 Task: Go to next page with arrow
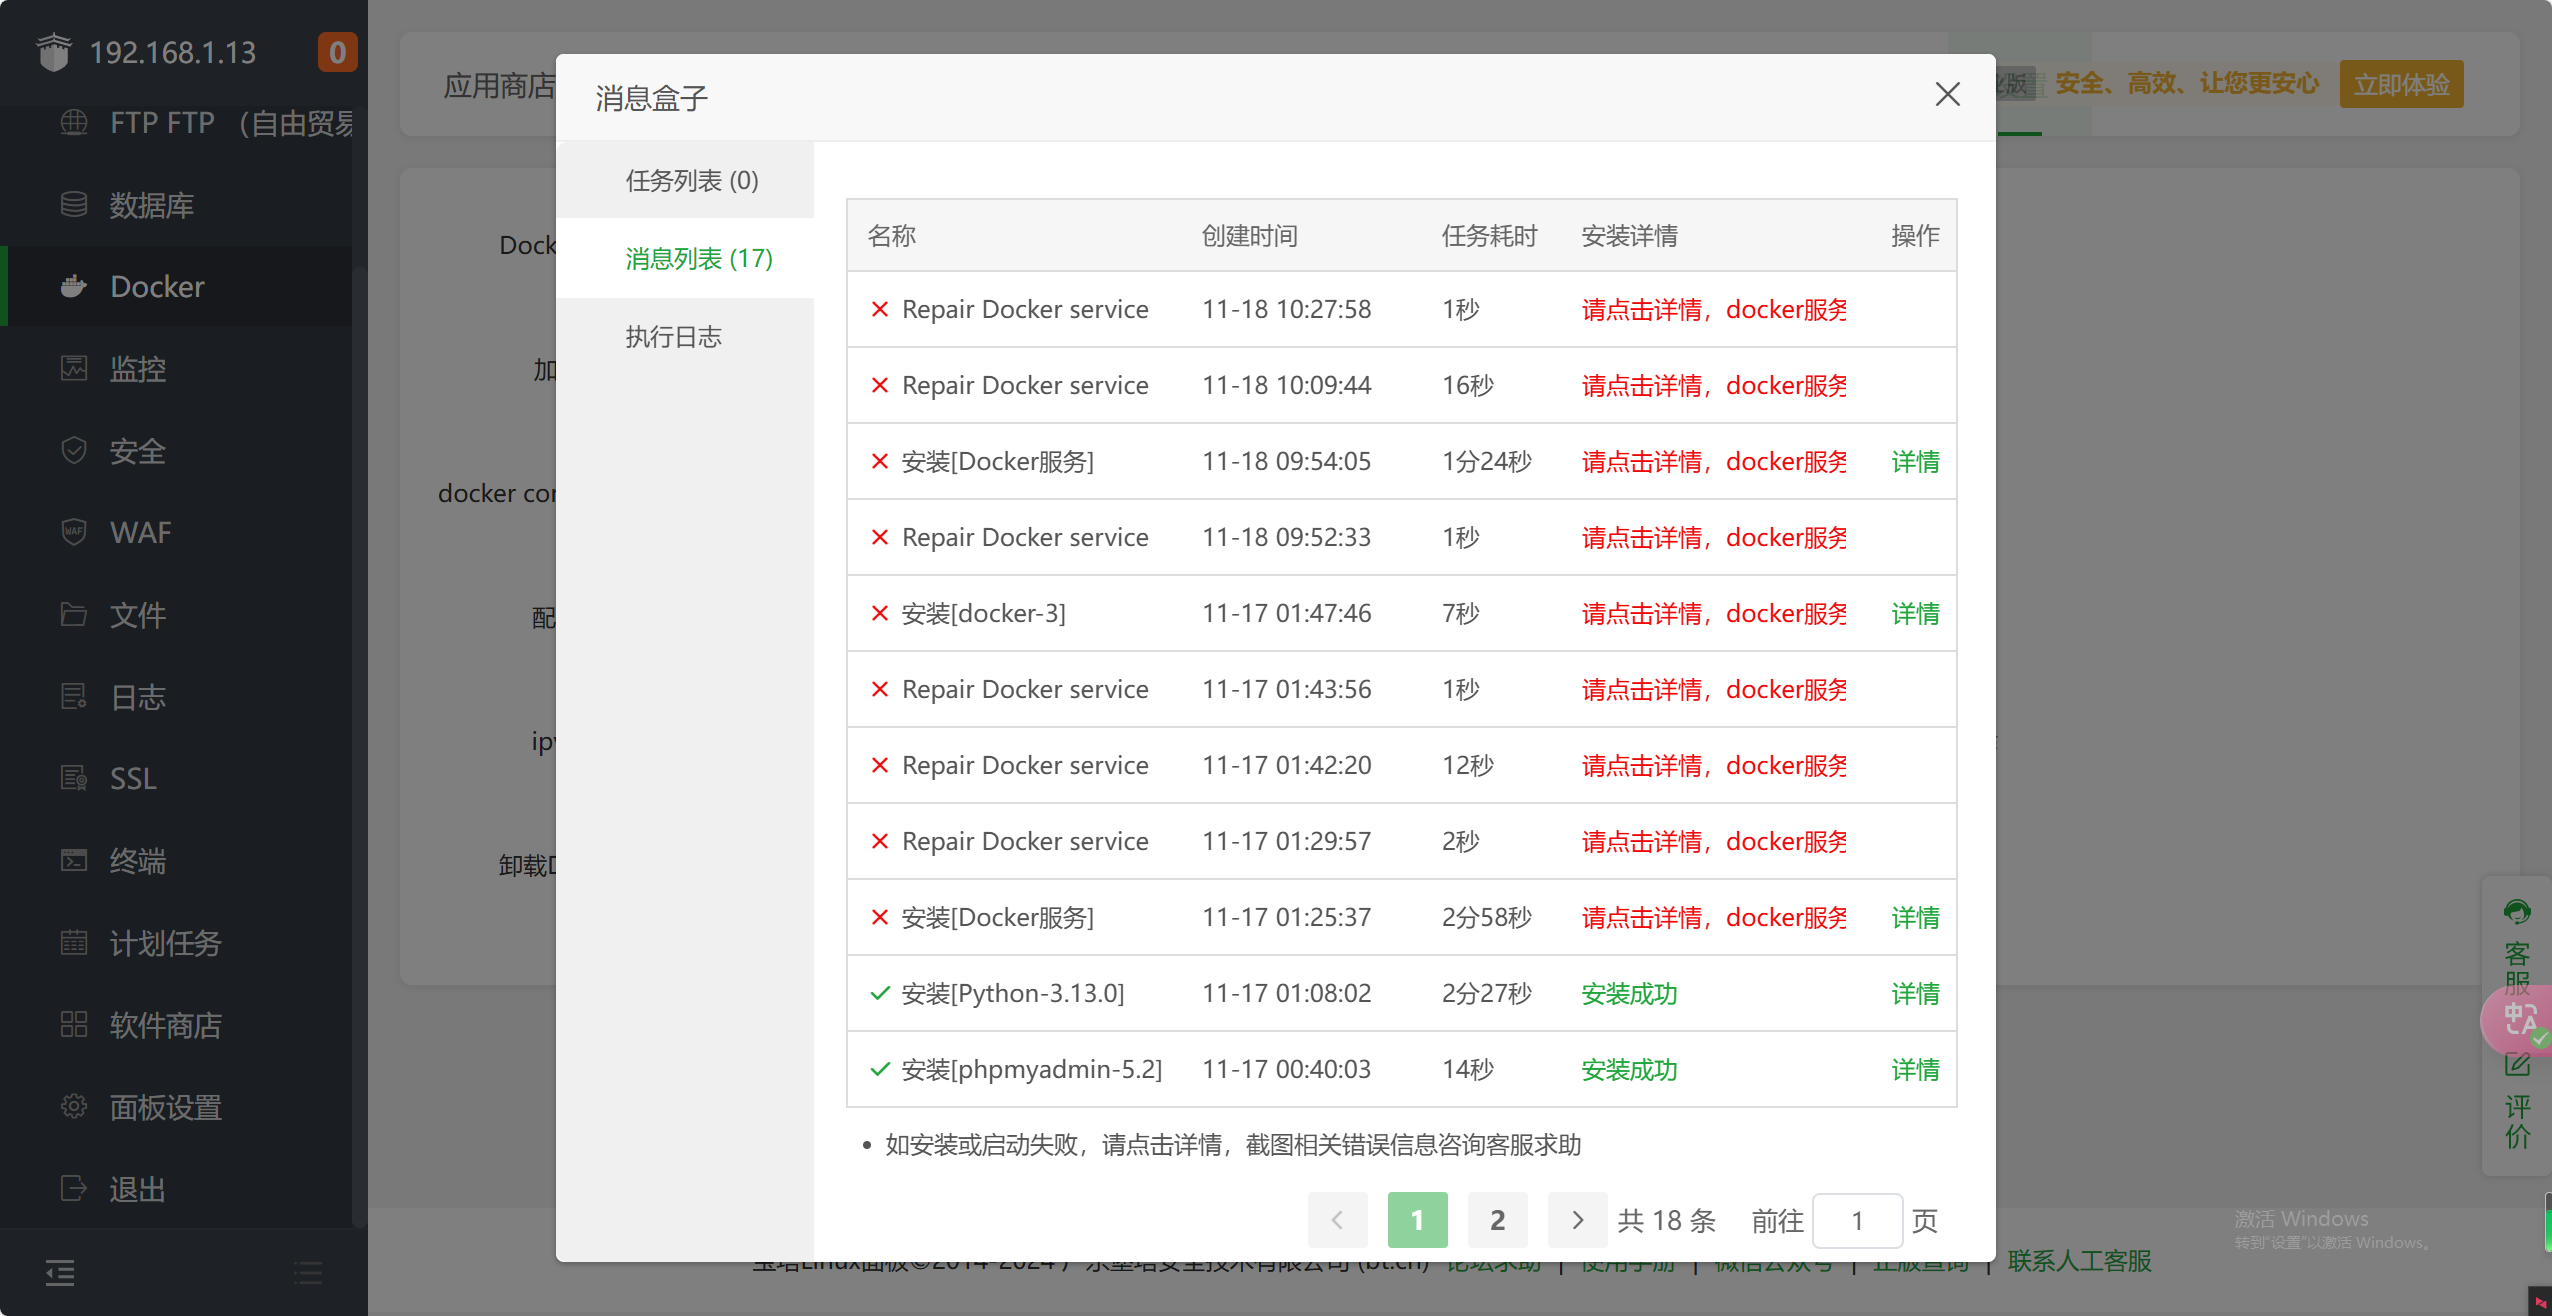pyautogui.click(x=1577, y=1220)
